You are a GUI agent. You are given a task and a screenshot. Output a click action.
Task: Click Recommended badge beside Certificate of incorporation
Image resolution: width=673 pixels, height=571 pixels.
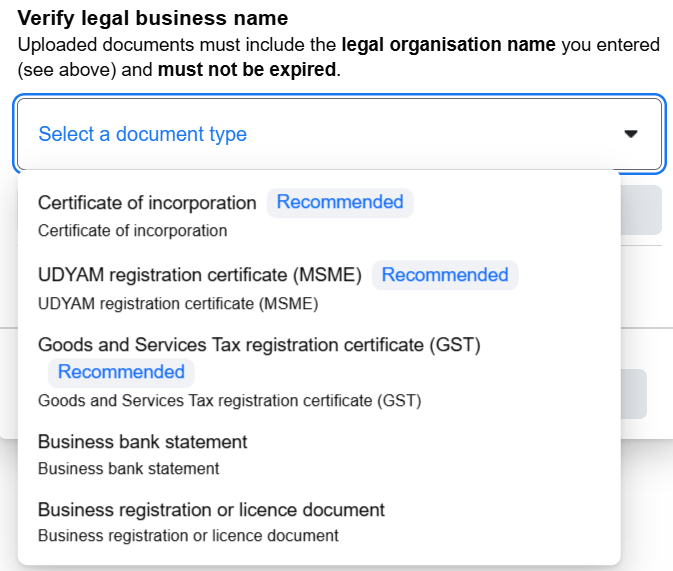coord(340,202)
